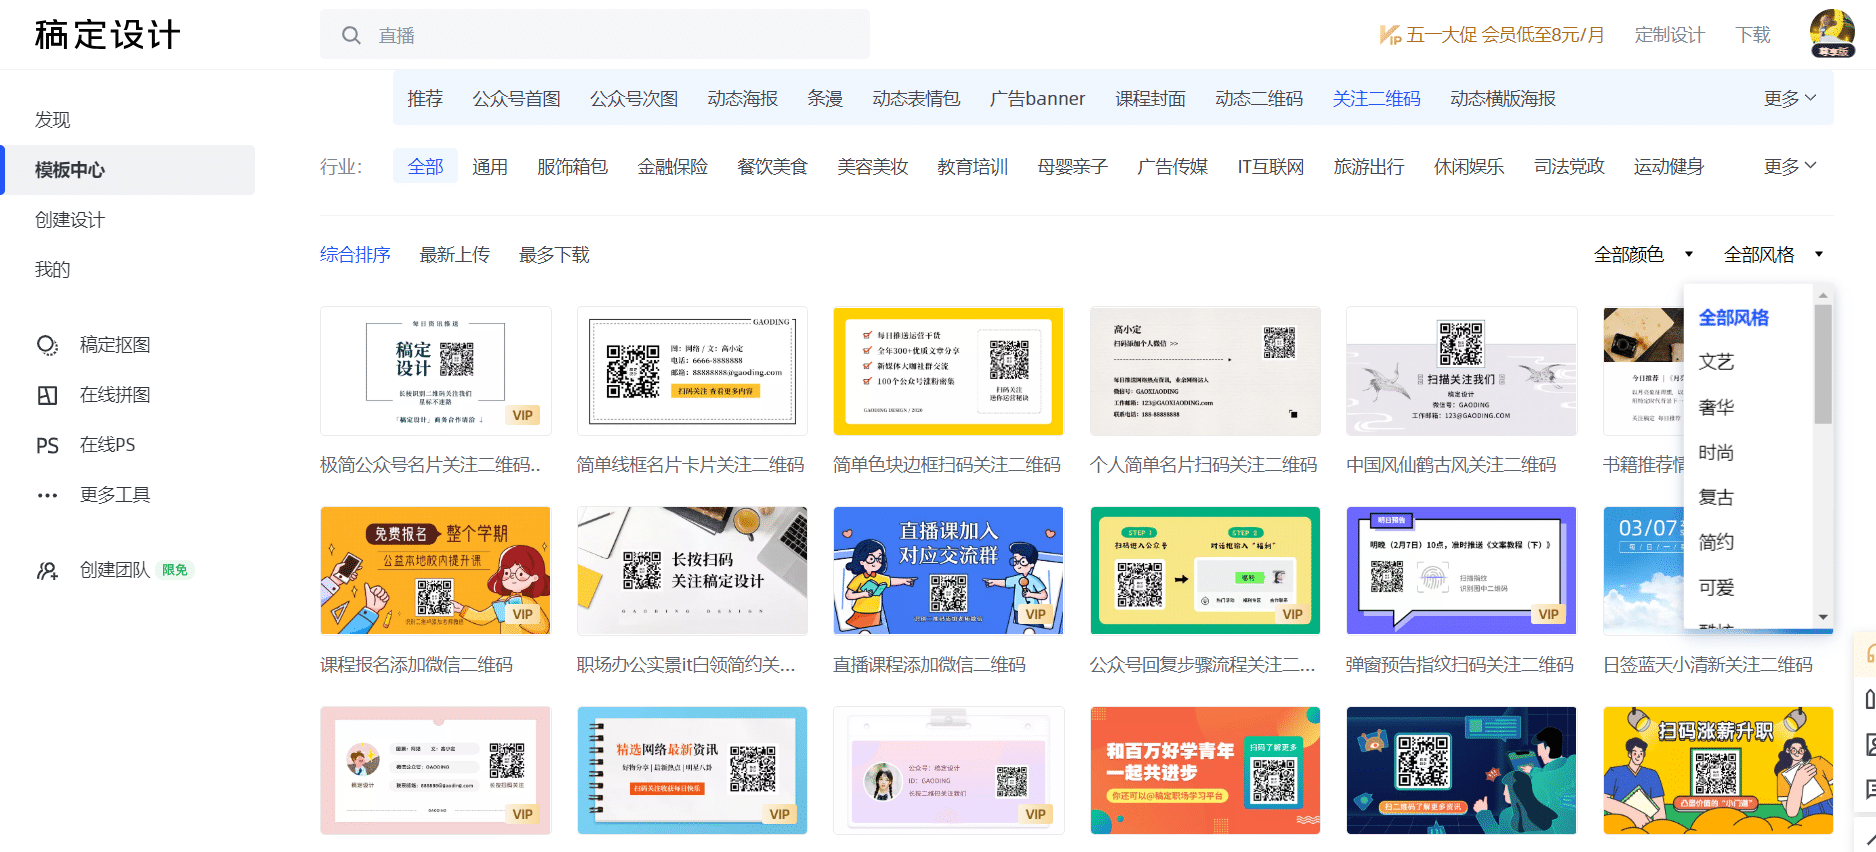Open 简单线框名片卡片关注二维码 thumbnail
This screenshot has width=1876, height=852.
[x=692, y=371]
